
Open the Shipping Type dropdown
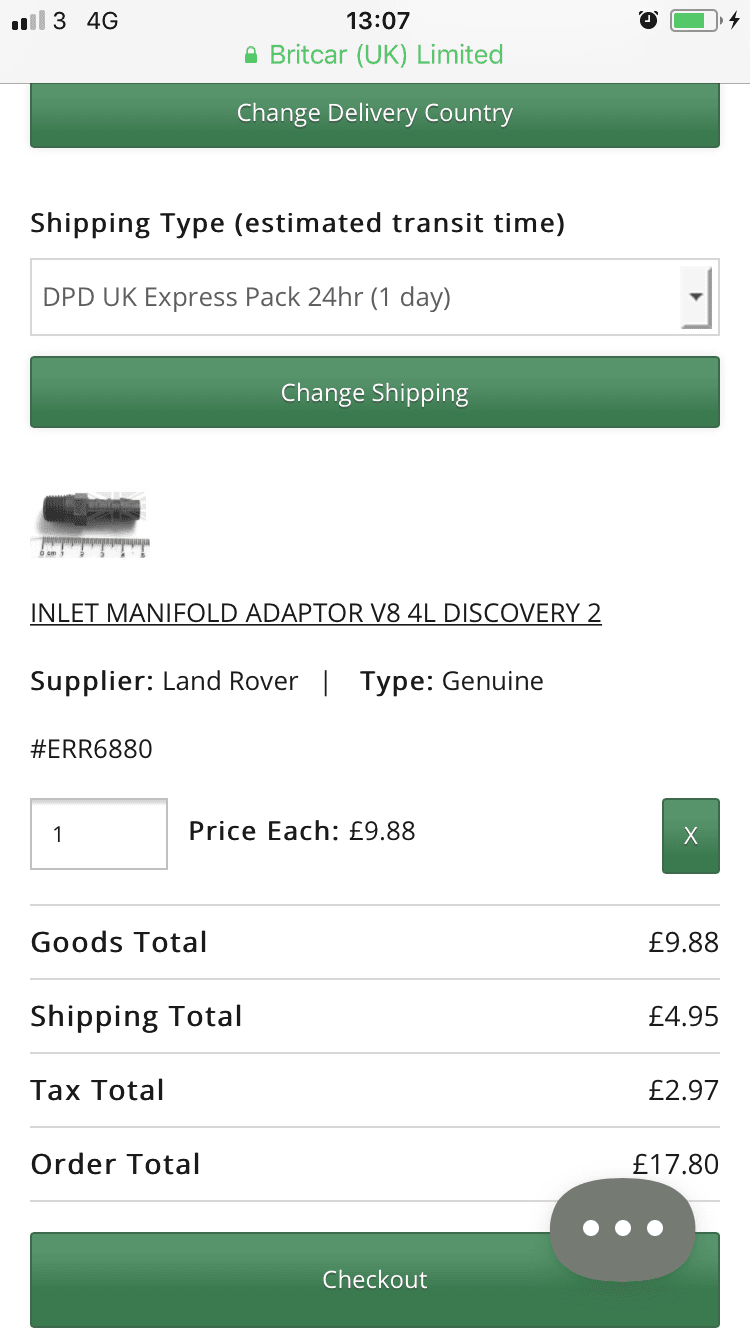tap(375, 297)
